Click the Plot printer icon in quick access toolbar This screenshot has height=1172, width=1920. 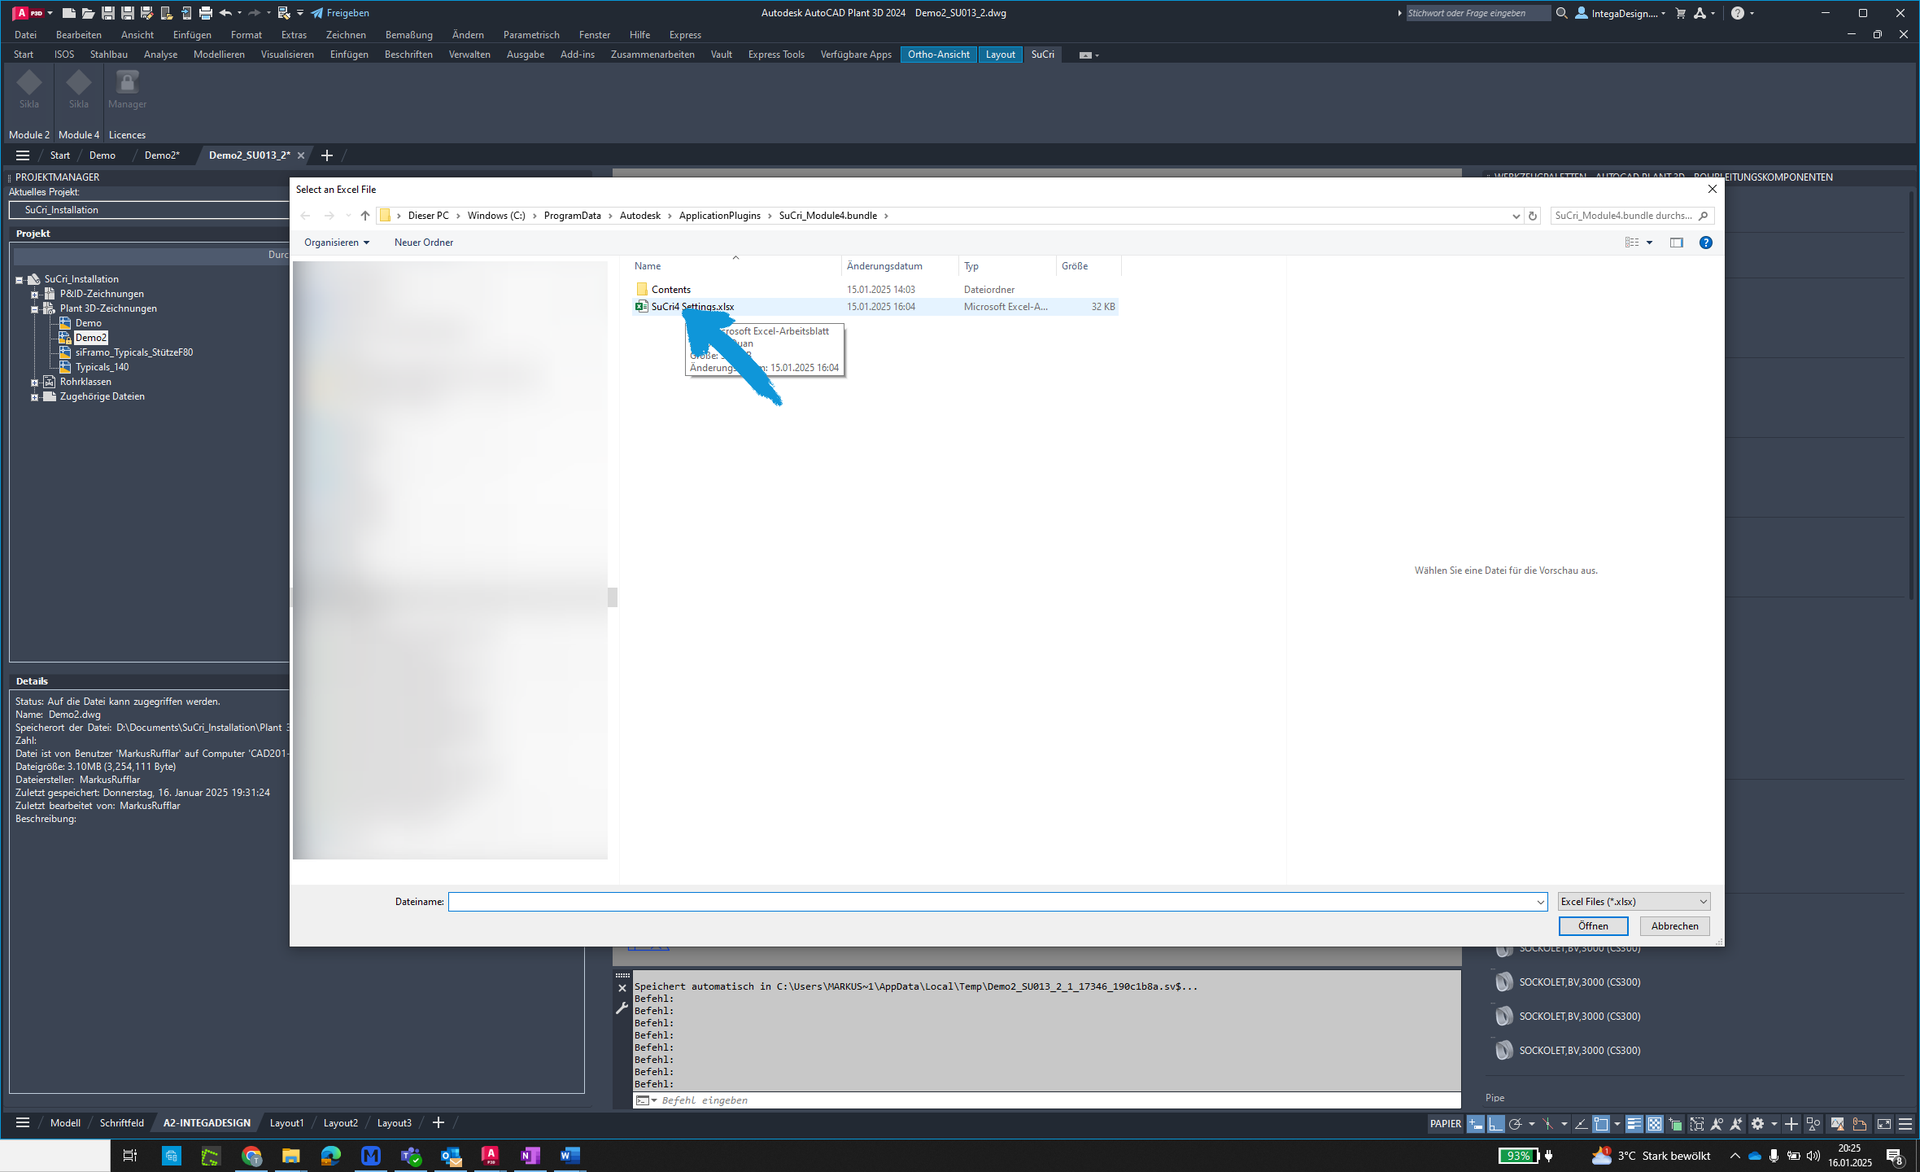(x=205, y=13)
